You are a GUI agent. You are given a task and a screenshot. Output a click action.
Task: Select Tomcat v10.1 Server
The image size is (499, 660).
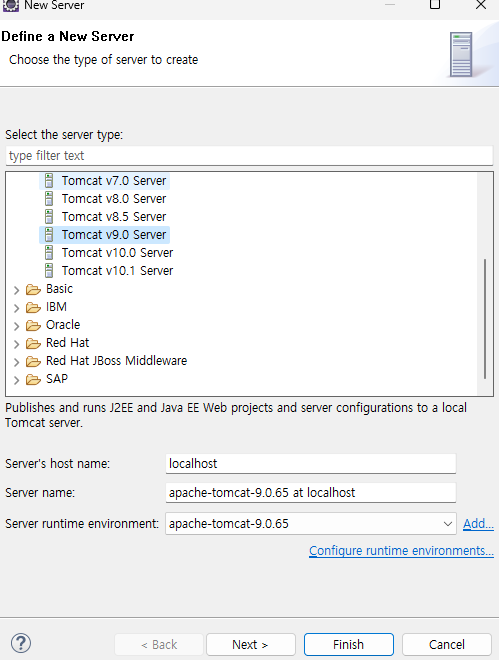(x=117, y=271)
